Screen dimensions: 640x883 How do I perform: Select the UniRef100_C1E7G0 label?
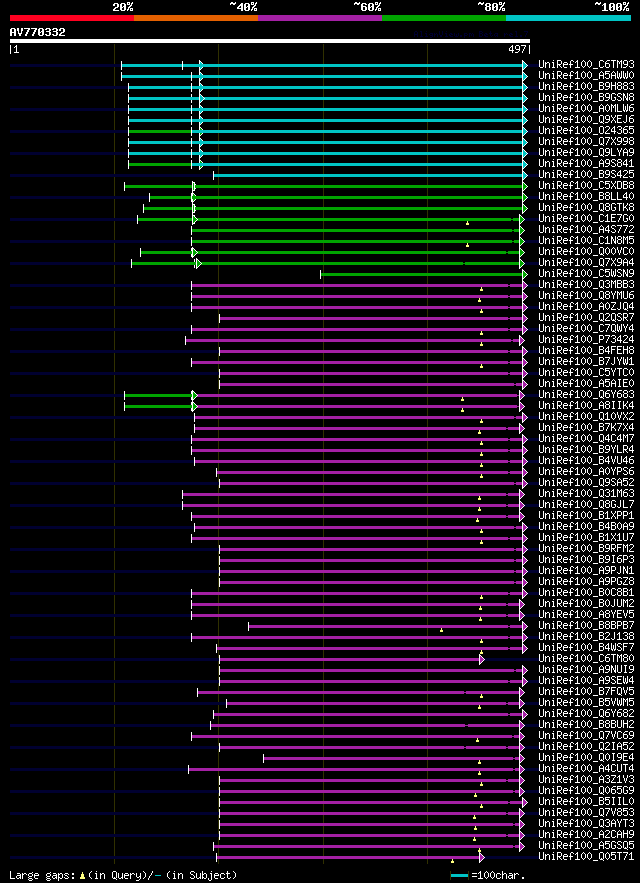coord(586,218)
